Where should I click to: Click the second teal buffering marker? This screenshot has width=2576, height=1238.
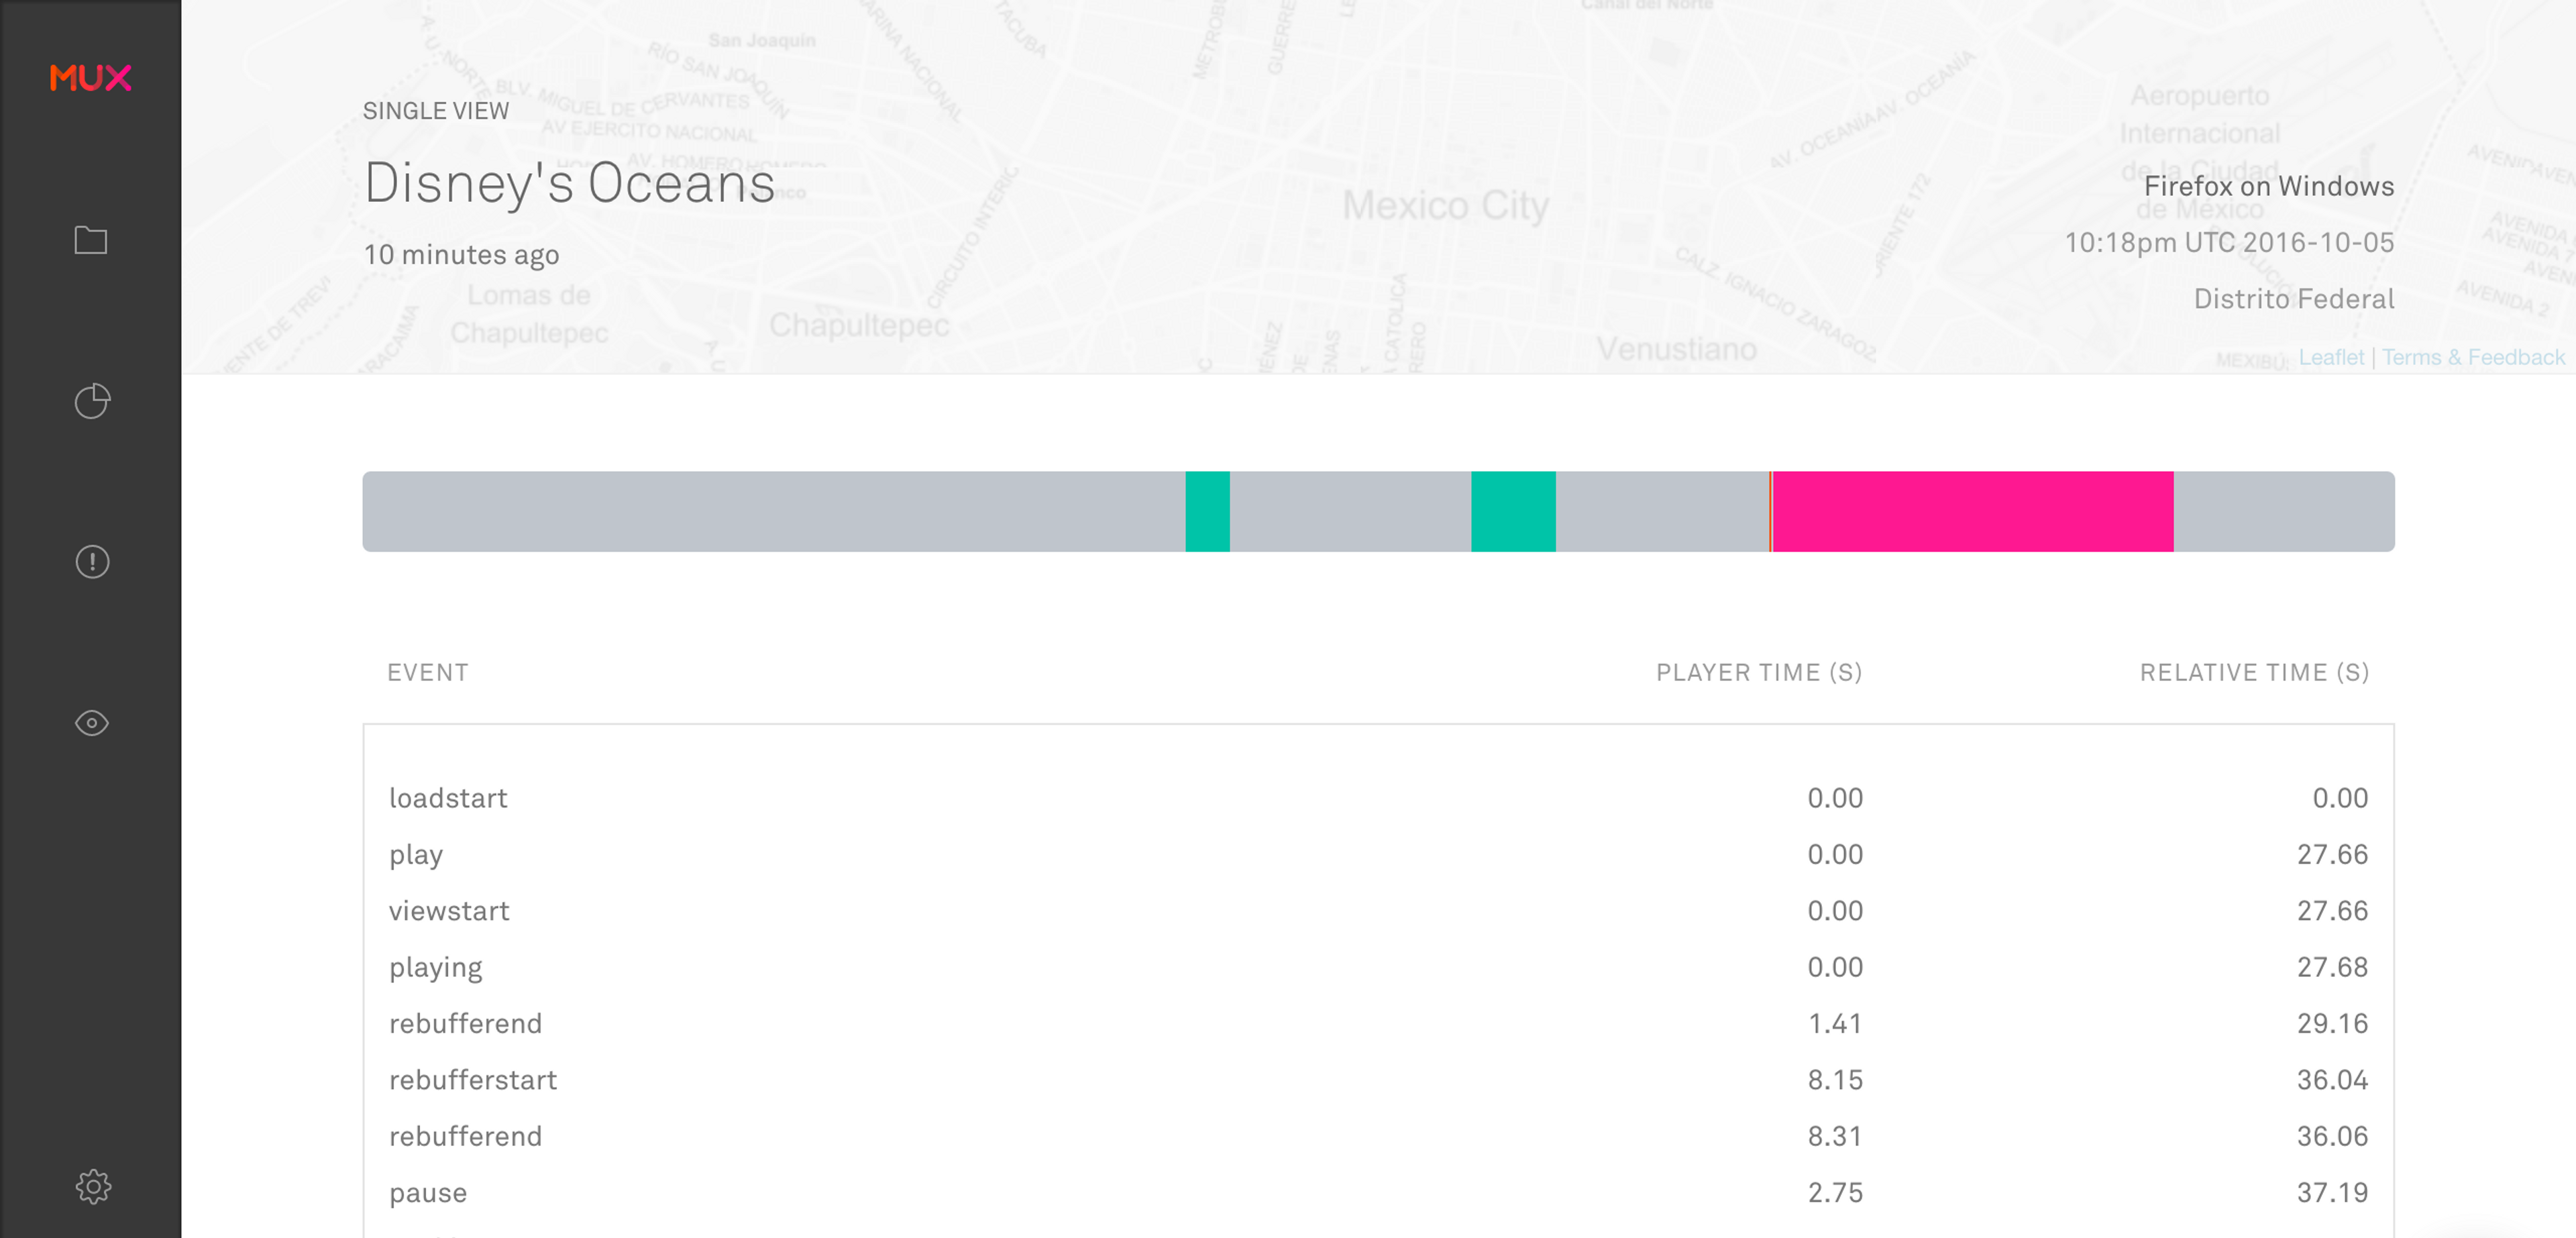(x=1513, y=510)
